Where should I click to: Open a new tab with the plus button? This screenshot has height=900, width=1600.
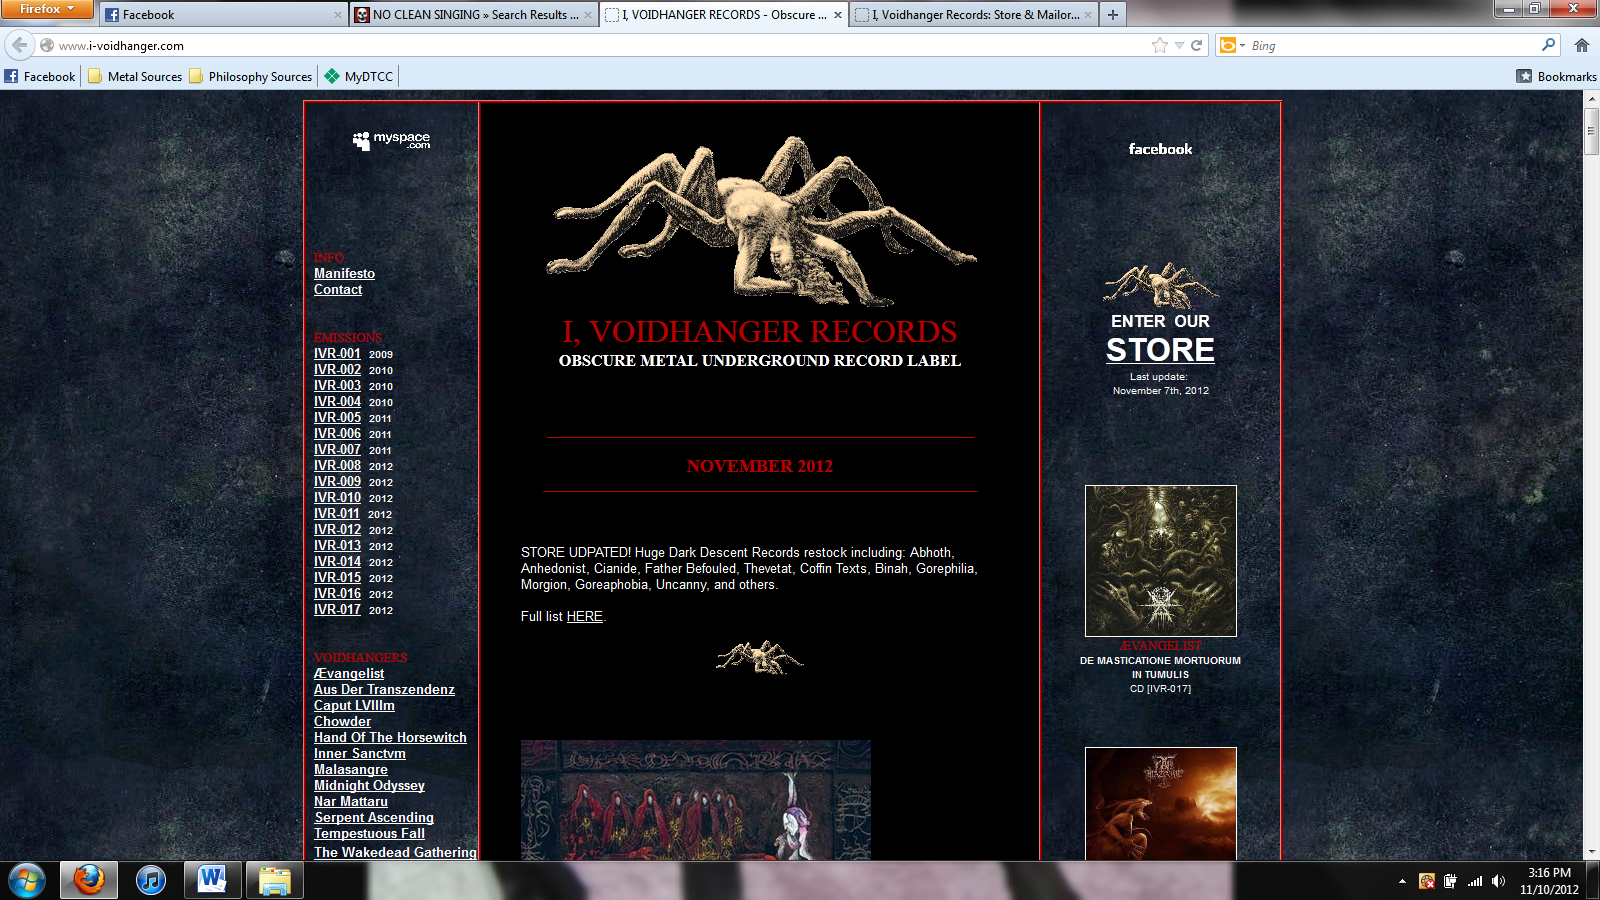point(1112,14)
